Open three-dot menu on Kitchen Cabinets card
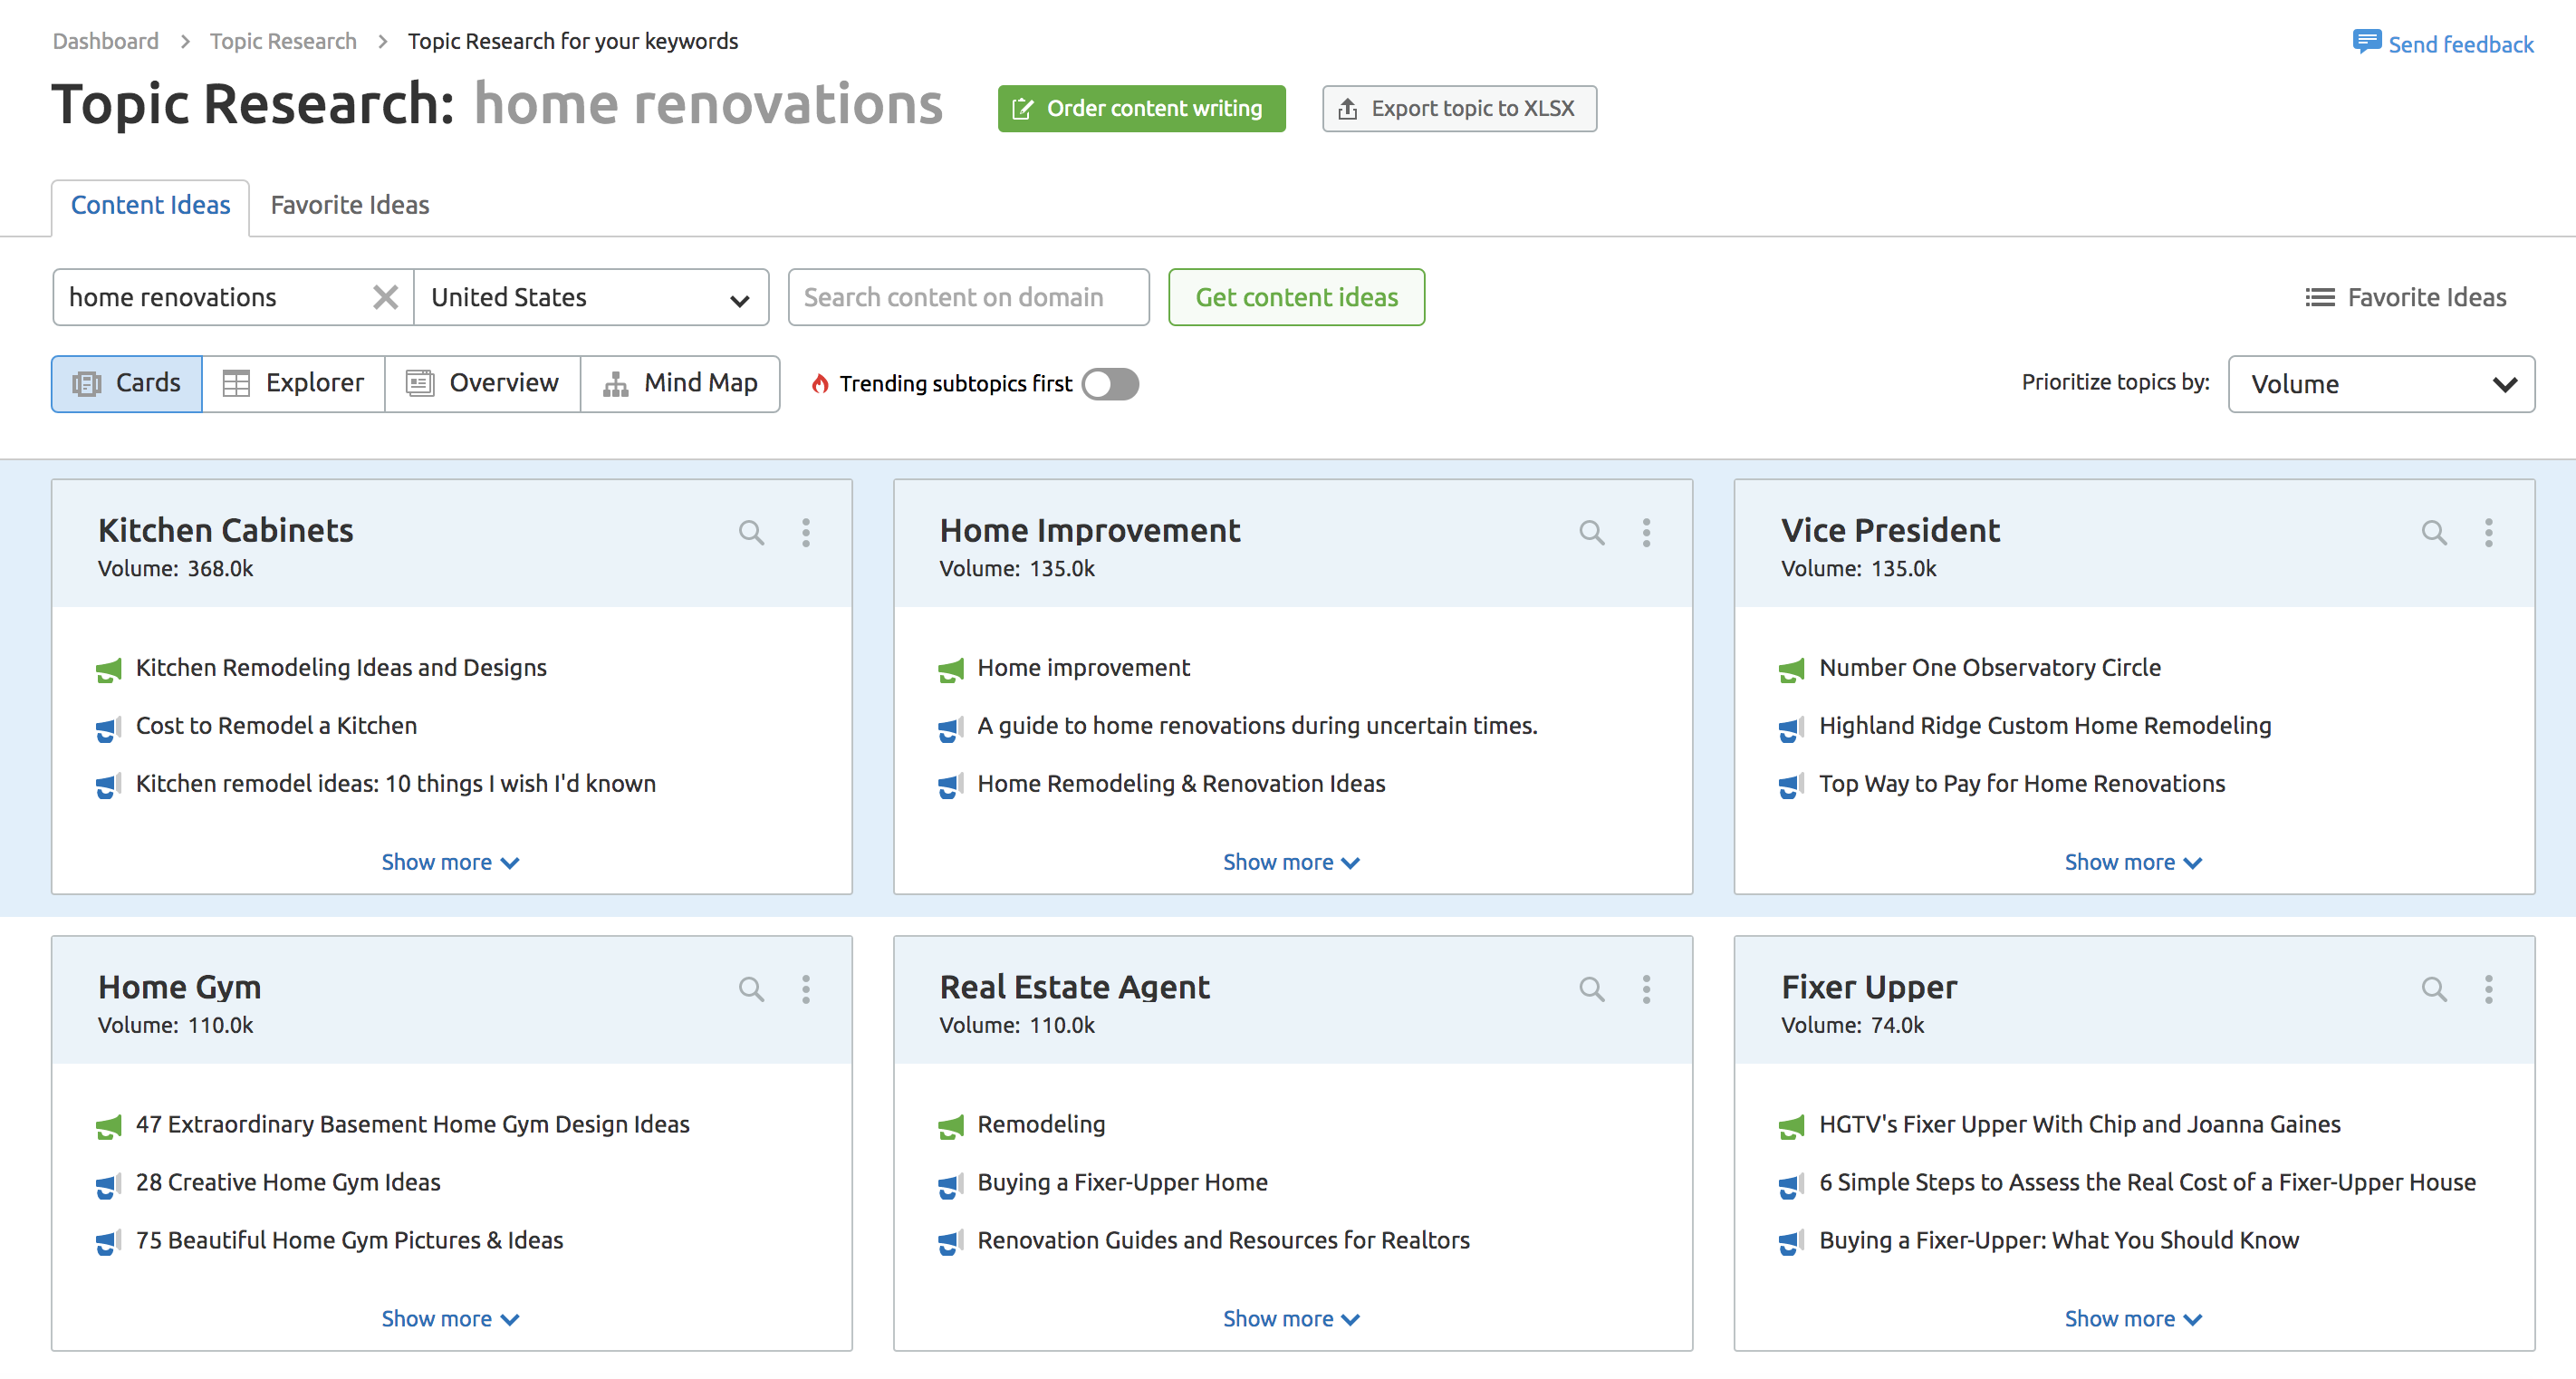This screenshot has height=1379, width=2576. (x=806, y=533)
